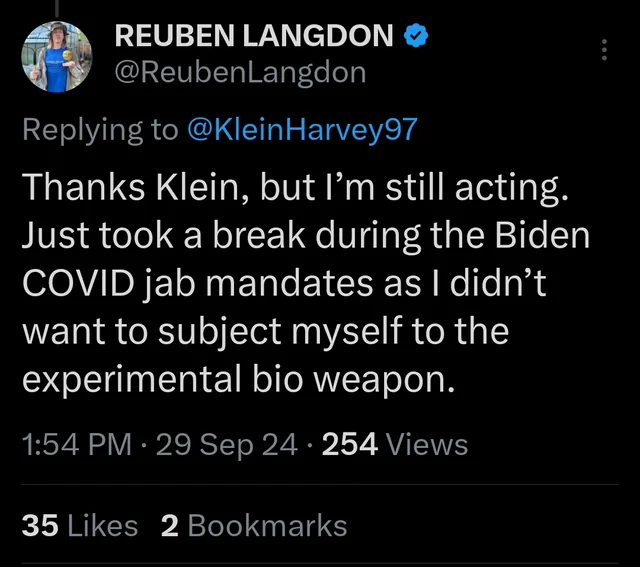Click the REUBEN LANGDON display name

point(255,37)
